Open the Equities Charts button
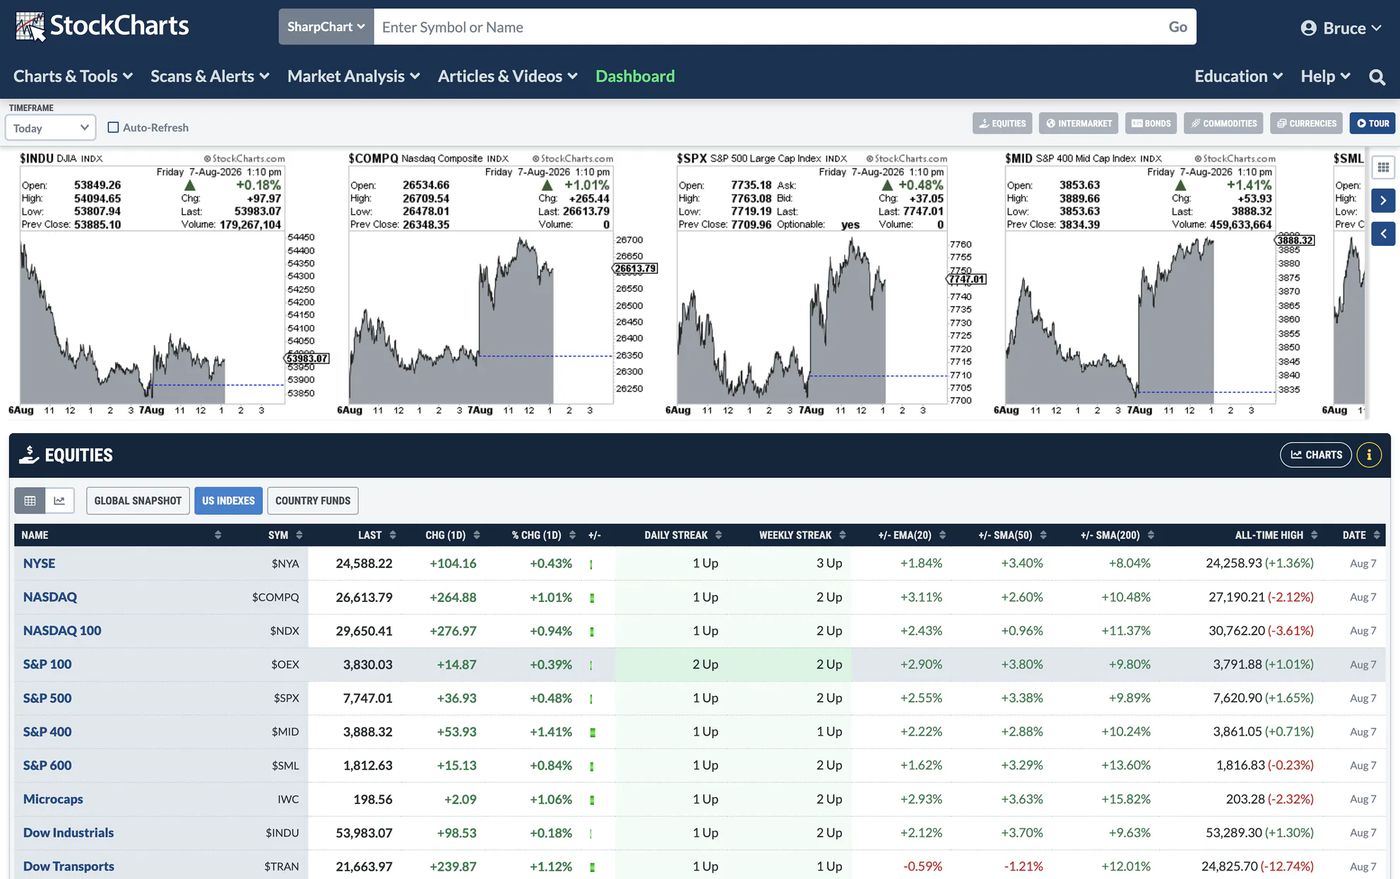The image size is (1400, 879). pyautogui.click(x=1316, y=455)
